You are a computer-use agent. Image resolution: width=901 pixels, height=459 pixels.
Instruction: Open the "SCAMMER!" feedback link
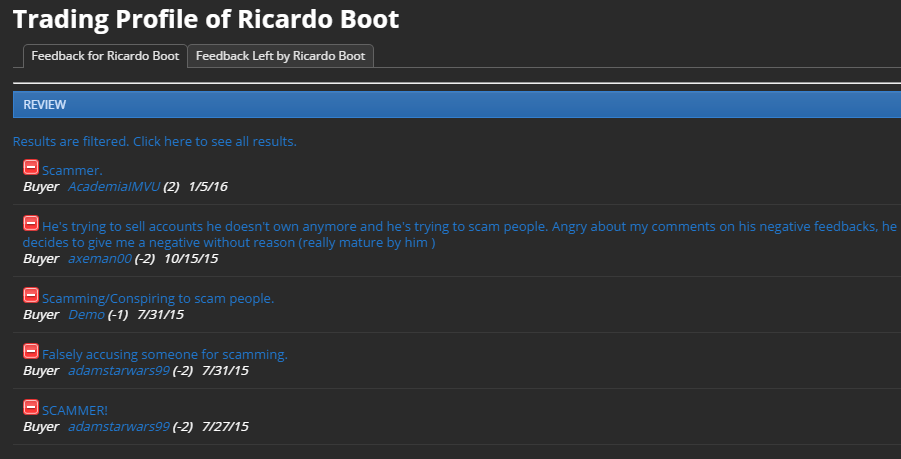click(x=75, y=411)
